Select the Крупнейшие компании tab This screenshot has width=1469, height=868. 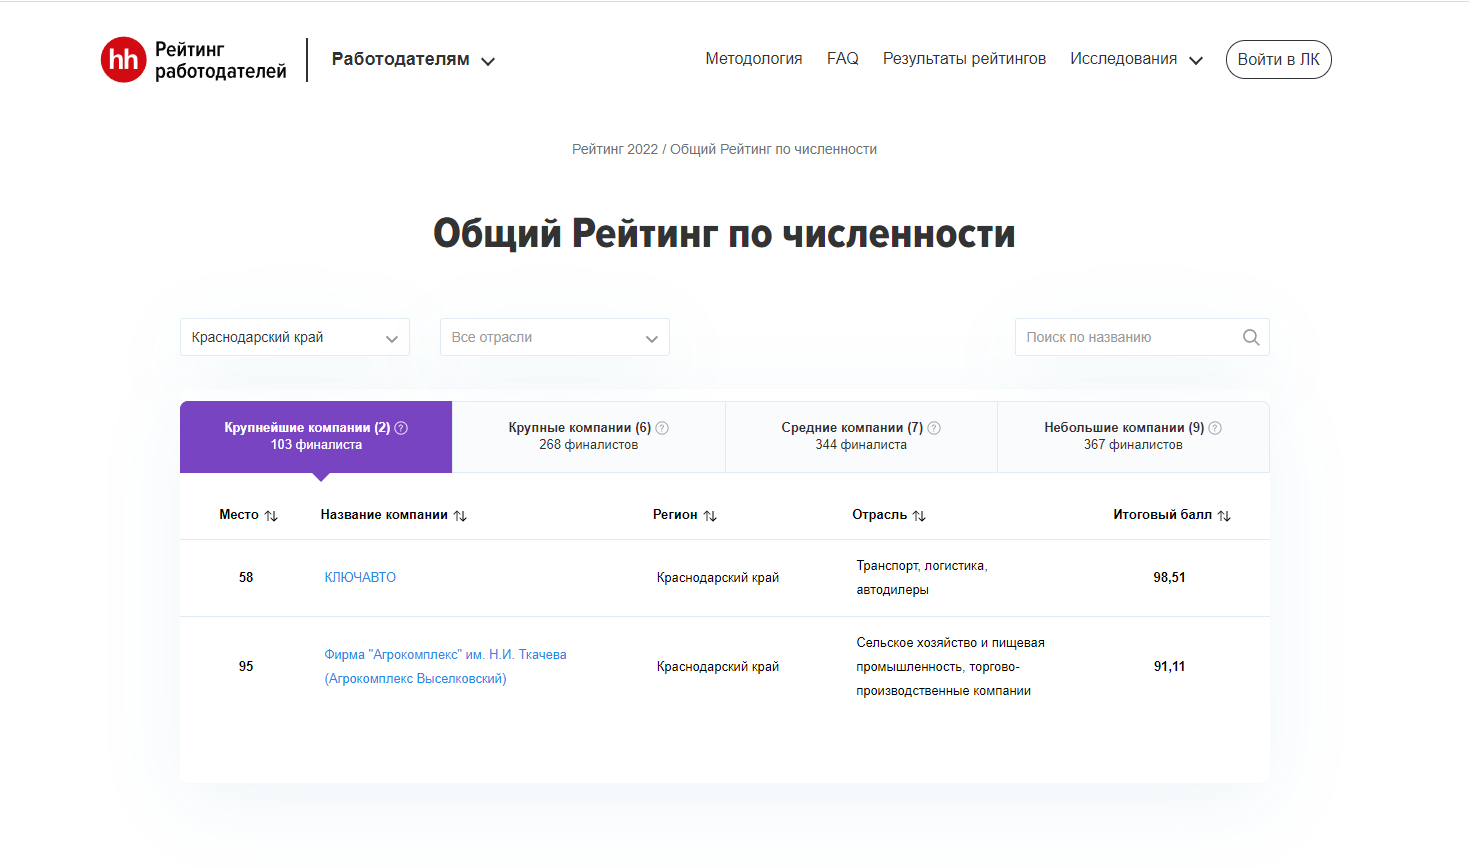pyautogui.click(x=316, y=437)
